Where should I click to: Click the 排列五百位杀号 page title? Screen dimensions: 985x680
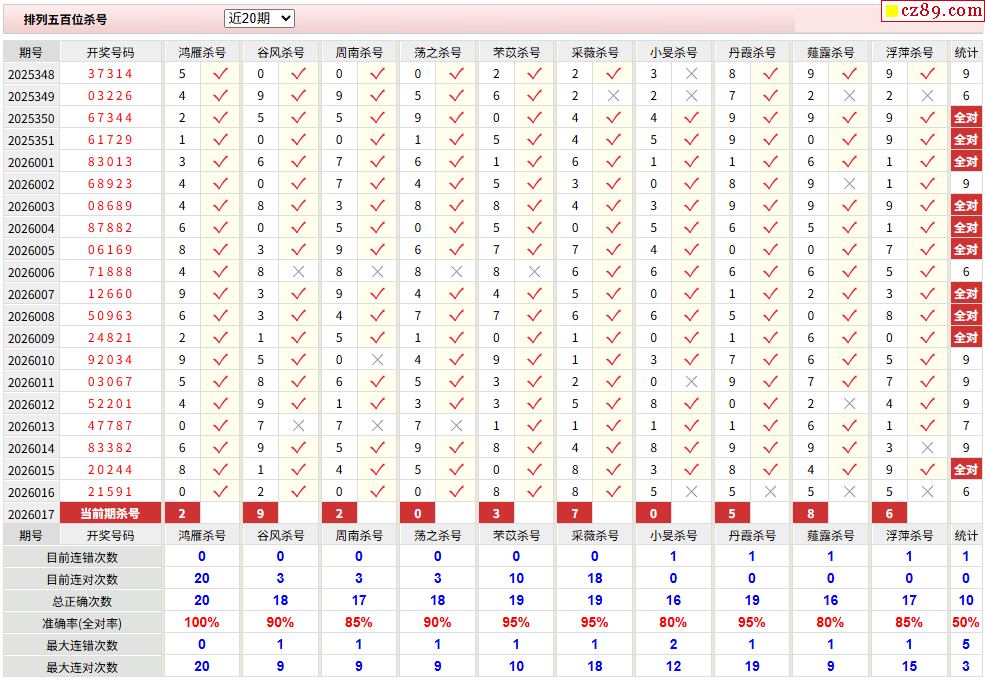coord(65,19)
